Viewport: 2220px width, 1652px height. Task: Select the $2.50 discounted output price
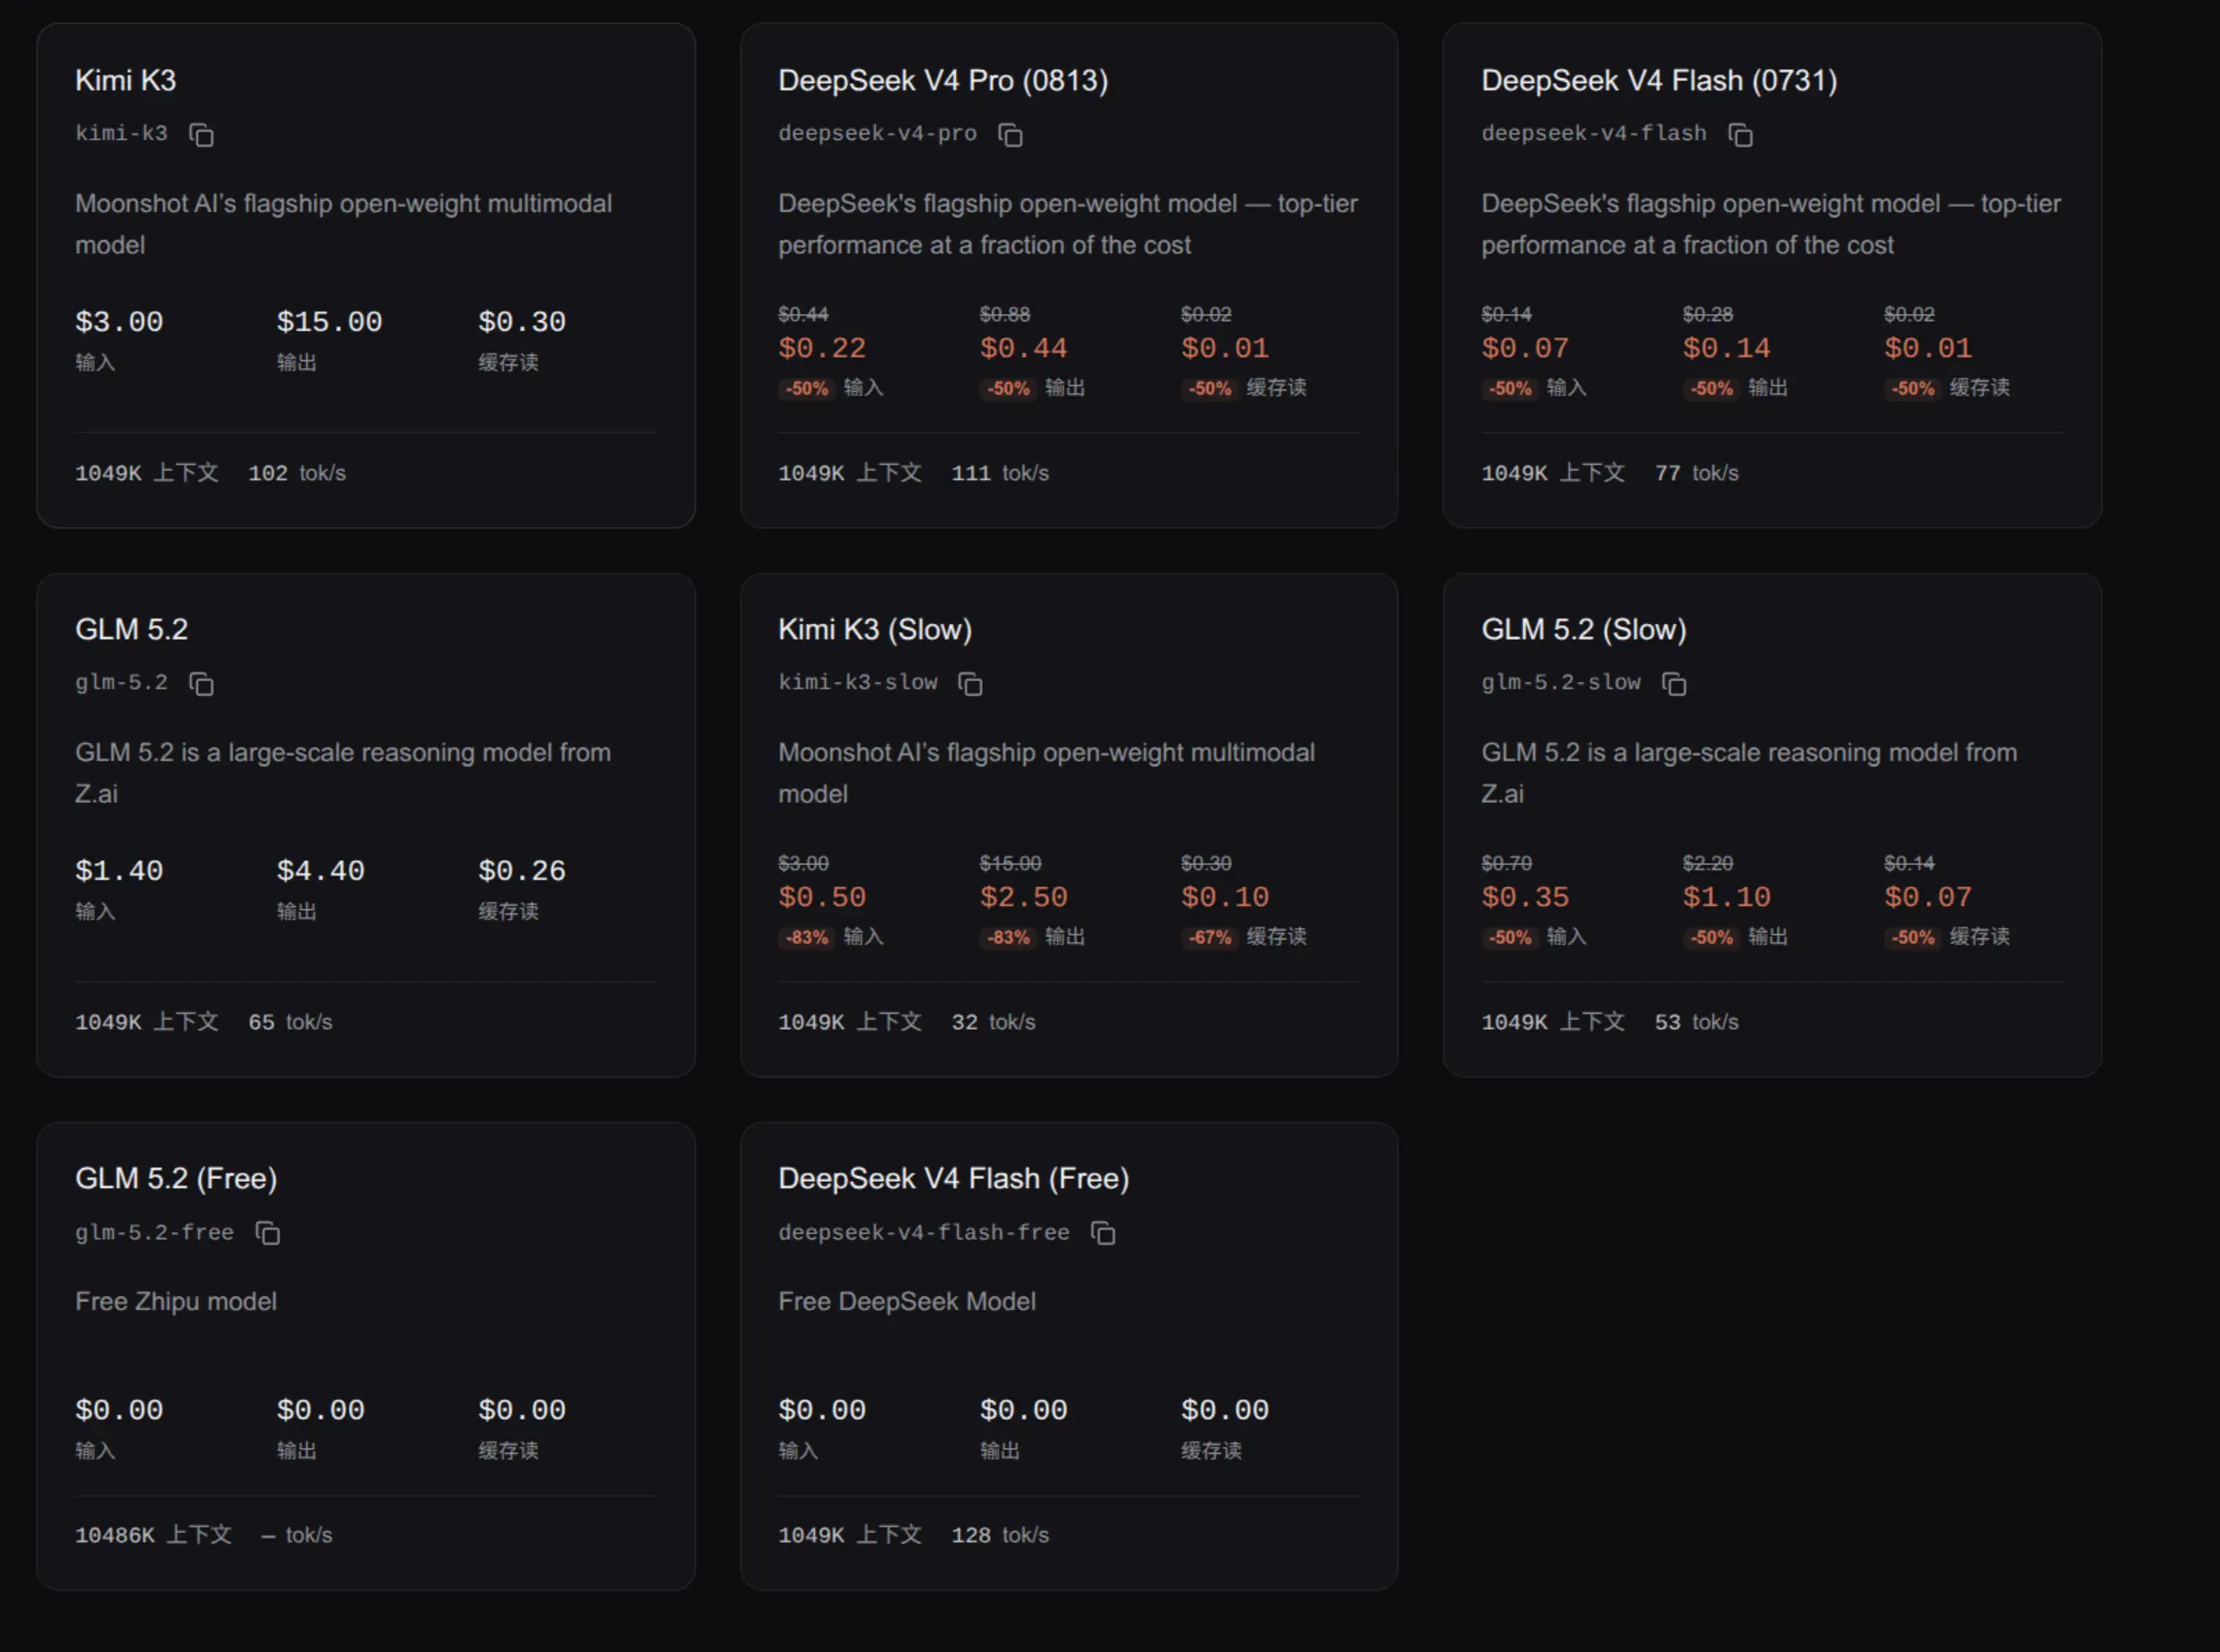click(x=1024, y=897)
